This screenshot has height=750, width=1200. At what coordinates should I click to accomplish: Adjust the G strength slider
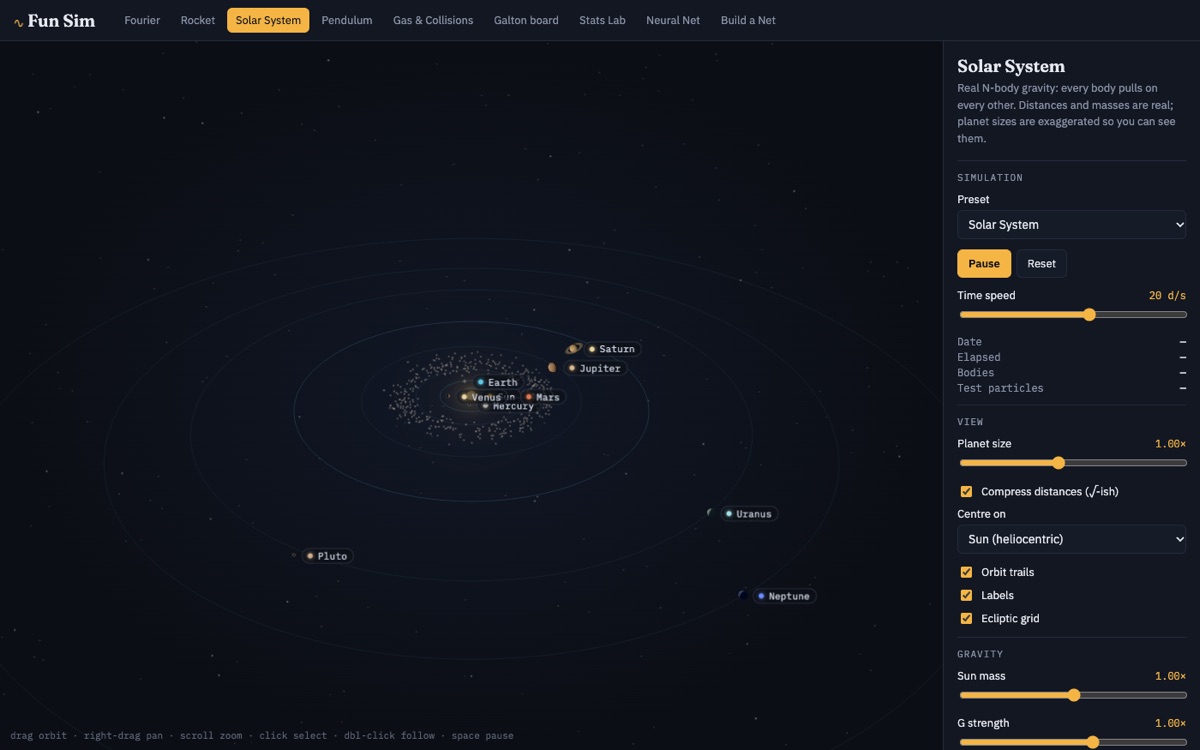(x=1072, y=742)
